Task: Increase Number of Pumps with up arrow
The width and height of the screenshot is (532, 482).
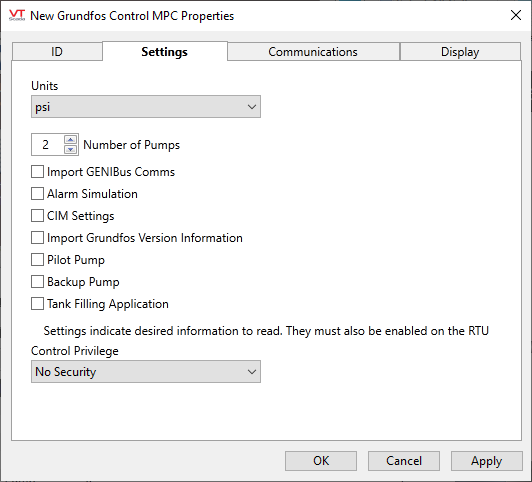Action: click(71, 139)
